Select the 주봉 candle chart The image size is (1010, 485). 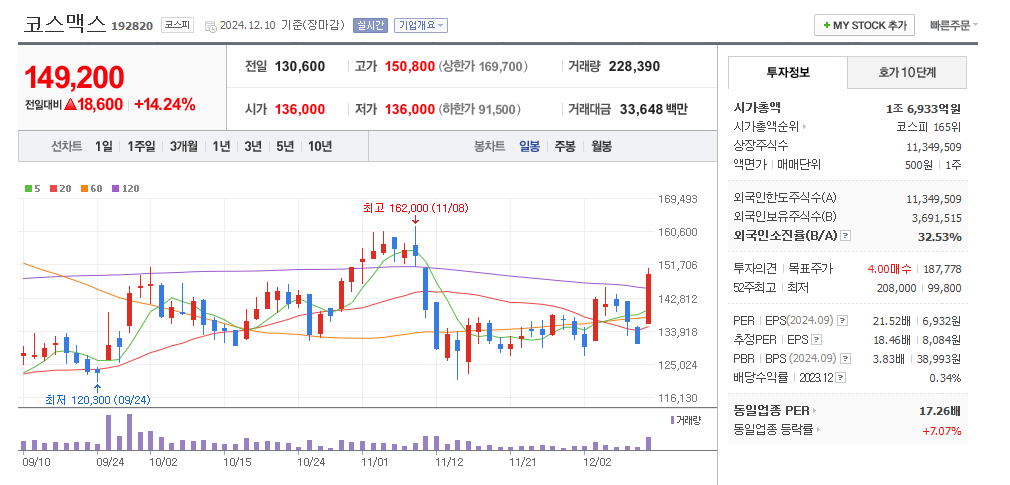pos(565,146)
